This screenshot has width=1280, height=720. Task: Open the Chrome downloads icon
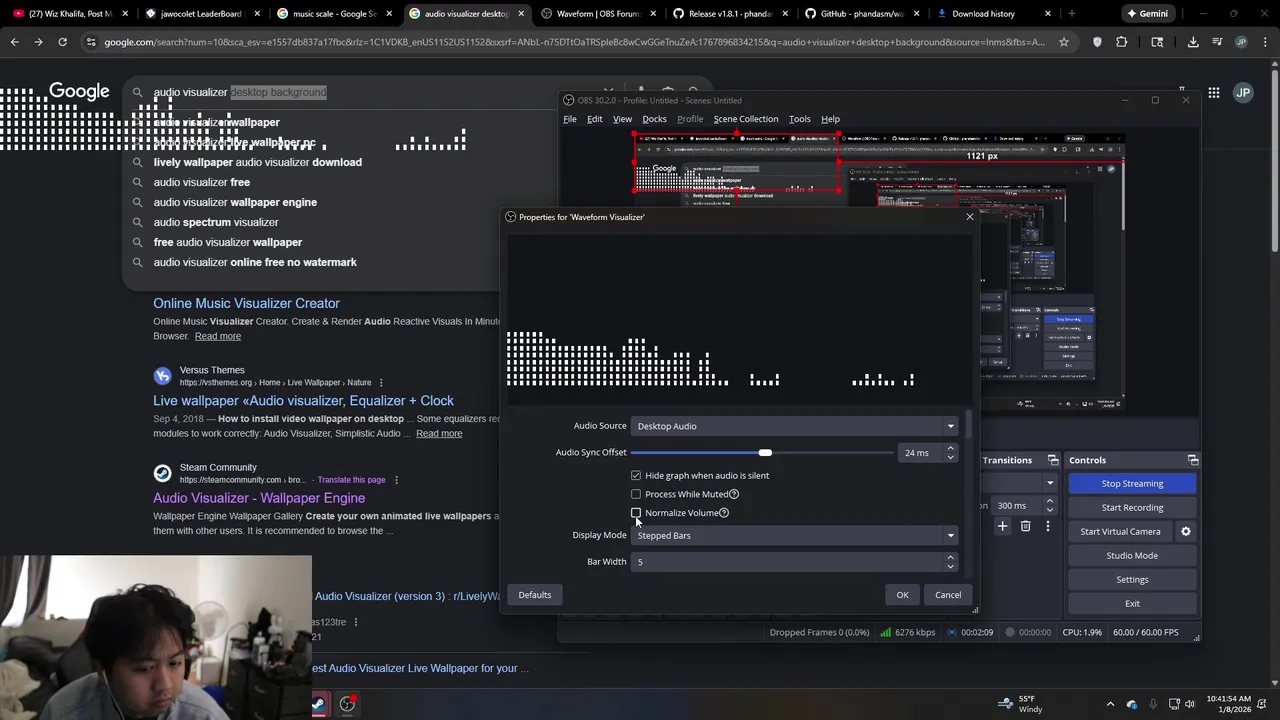point(1193,42)
